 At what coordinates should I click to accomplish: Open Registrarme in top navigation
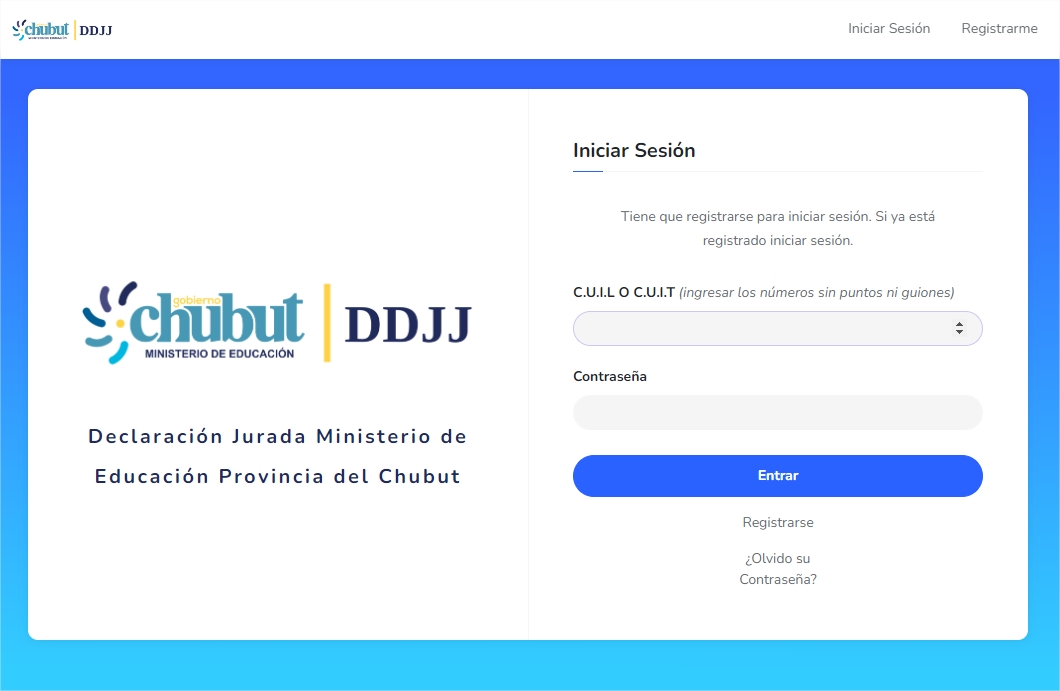tap(999, 28)
